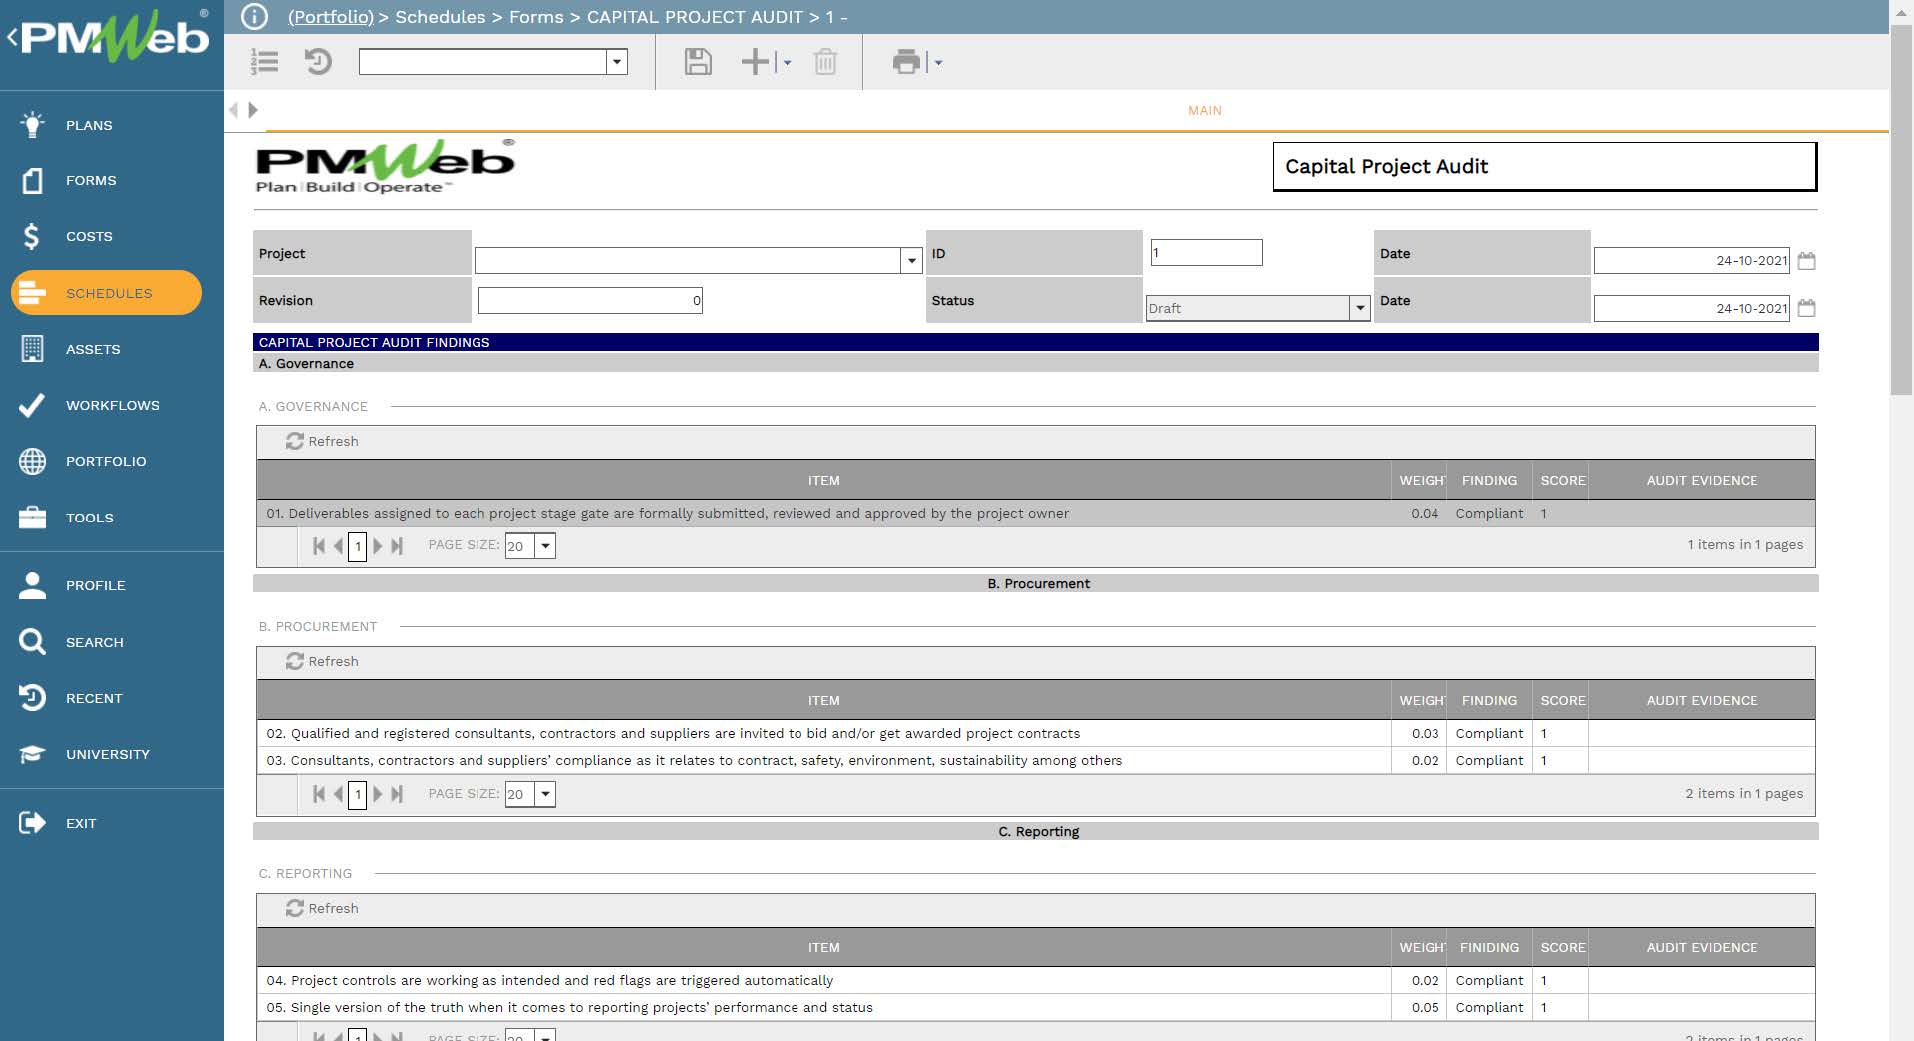Go to previous tab with left arrow
The image size is (1914, 1041).
coord(233,110)
